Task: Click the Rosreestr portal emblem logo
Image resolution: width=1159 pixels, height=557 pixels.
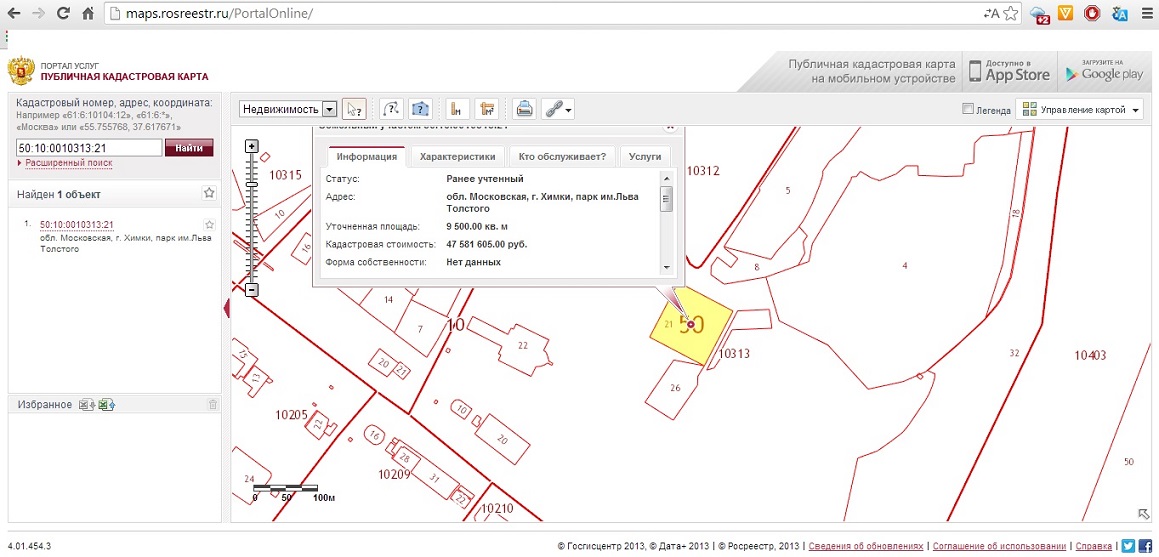Action: 21,71
